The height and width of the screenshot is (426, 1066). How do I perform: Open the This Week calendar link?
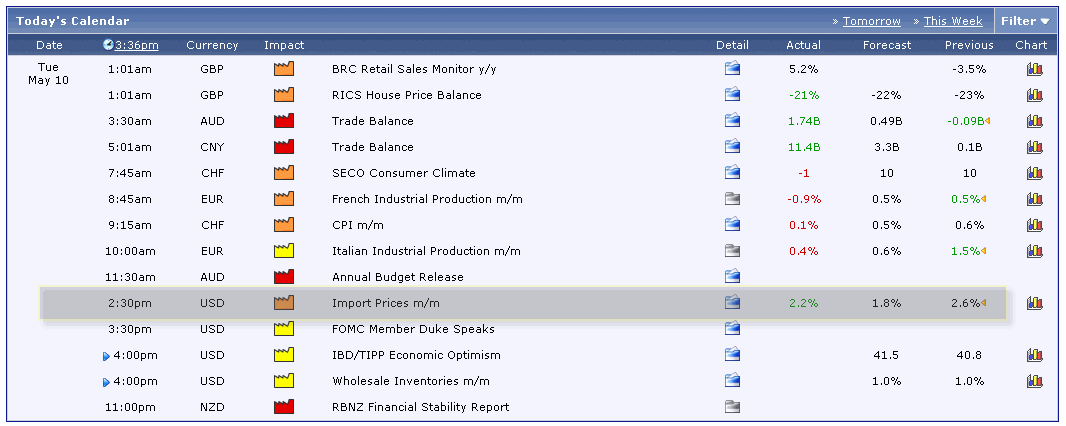[952, 21]
